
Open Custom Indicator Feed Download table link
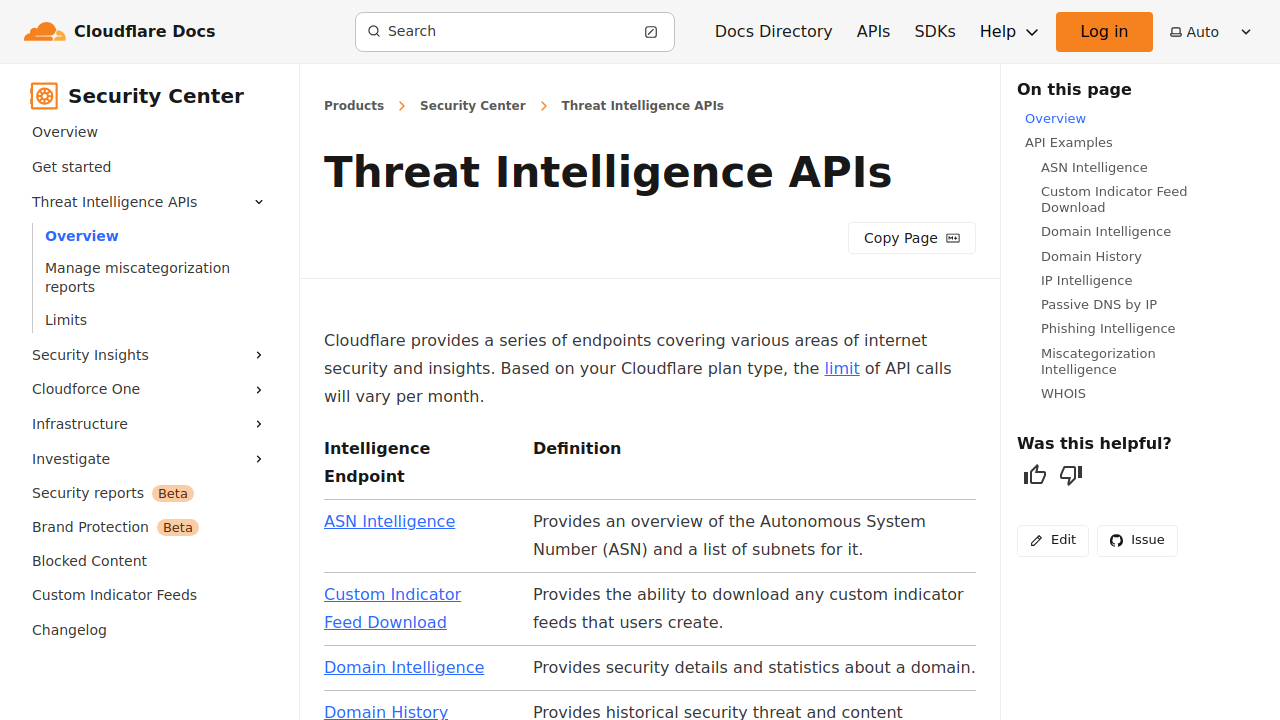[392, 608]
